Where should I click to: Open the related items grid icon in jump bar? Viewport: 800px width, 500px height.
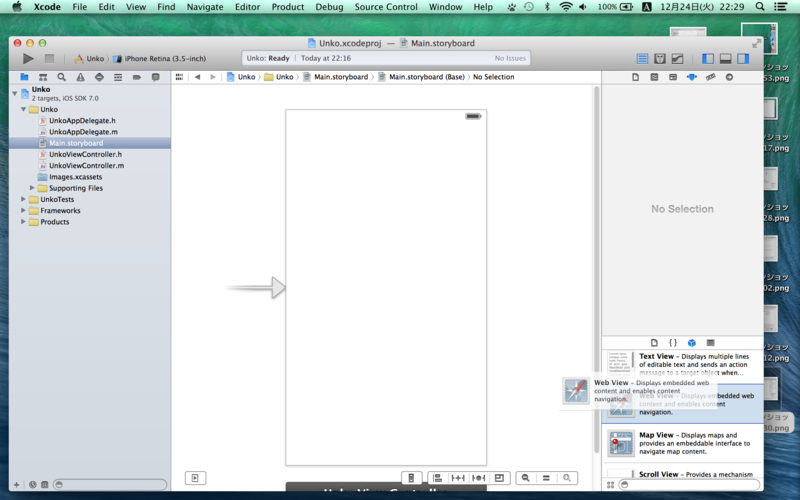179,77
